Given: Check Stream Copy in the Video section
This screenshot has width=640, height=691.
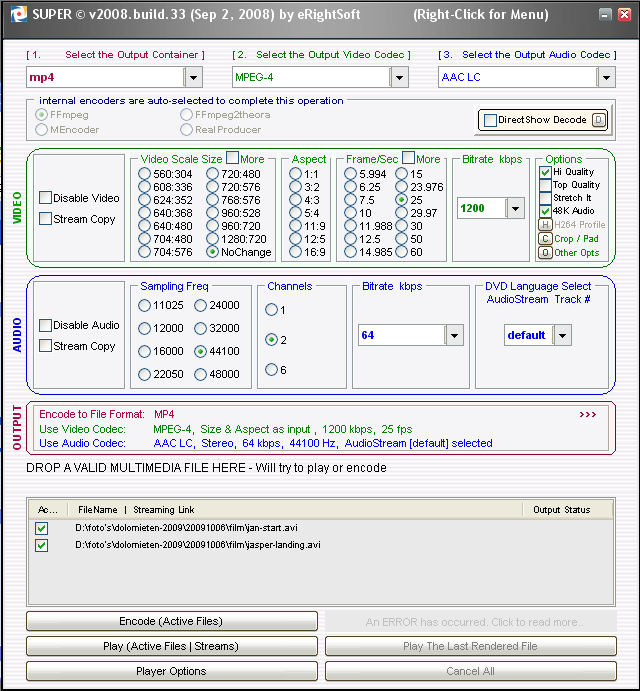Looking at the screenshot, I should click(x=45, y=219).
